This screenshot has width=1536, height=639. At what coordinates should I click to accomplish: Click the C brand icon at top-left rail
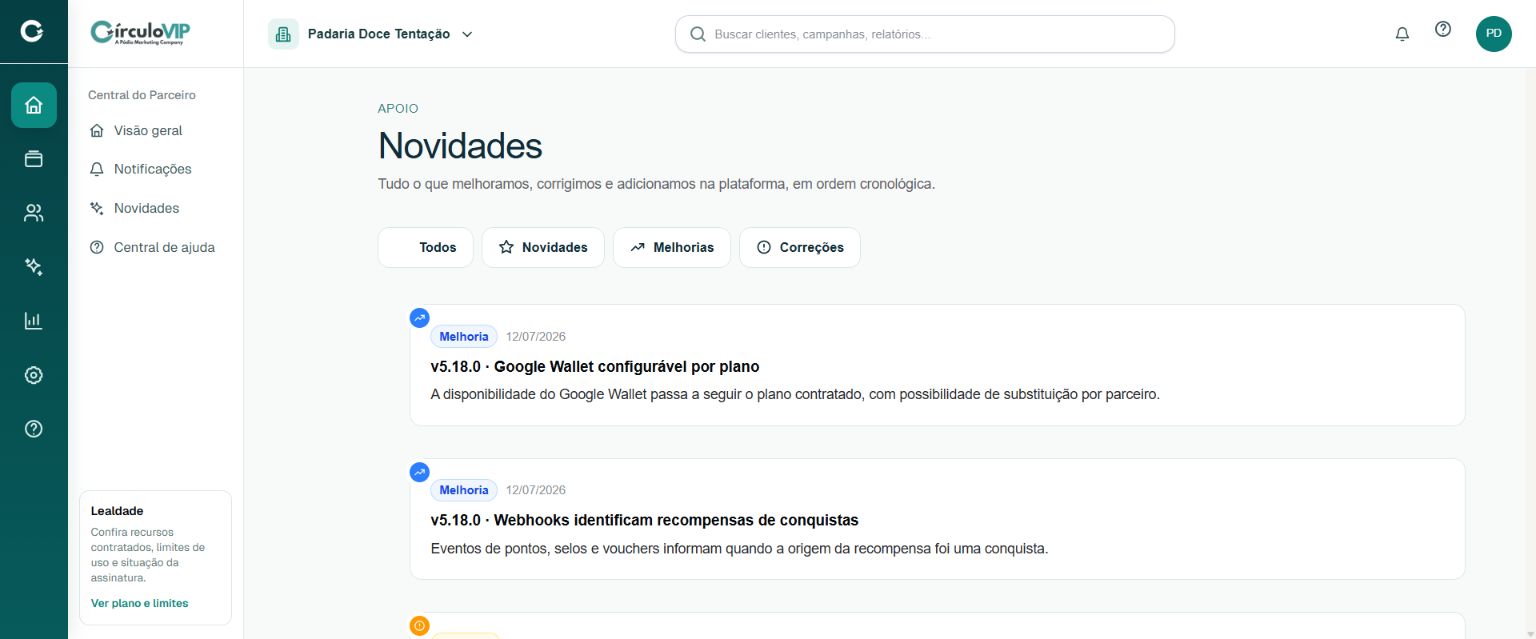pos(33,33)
